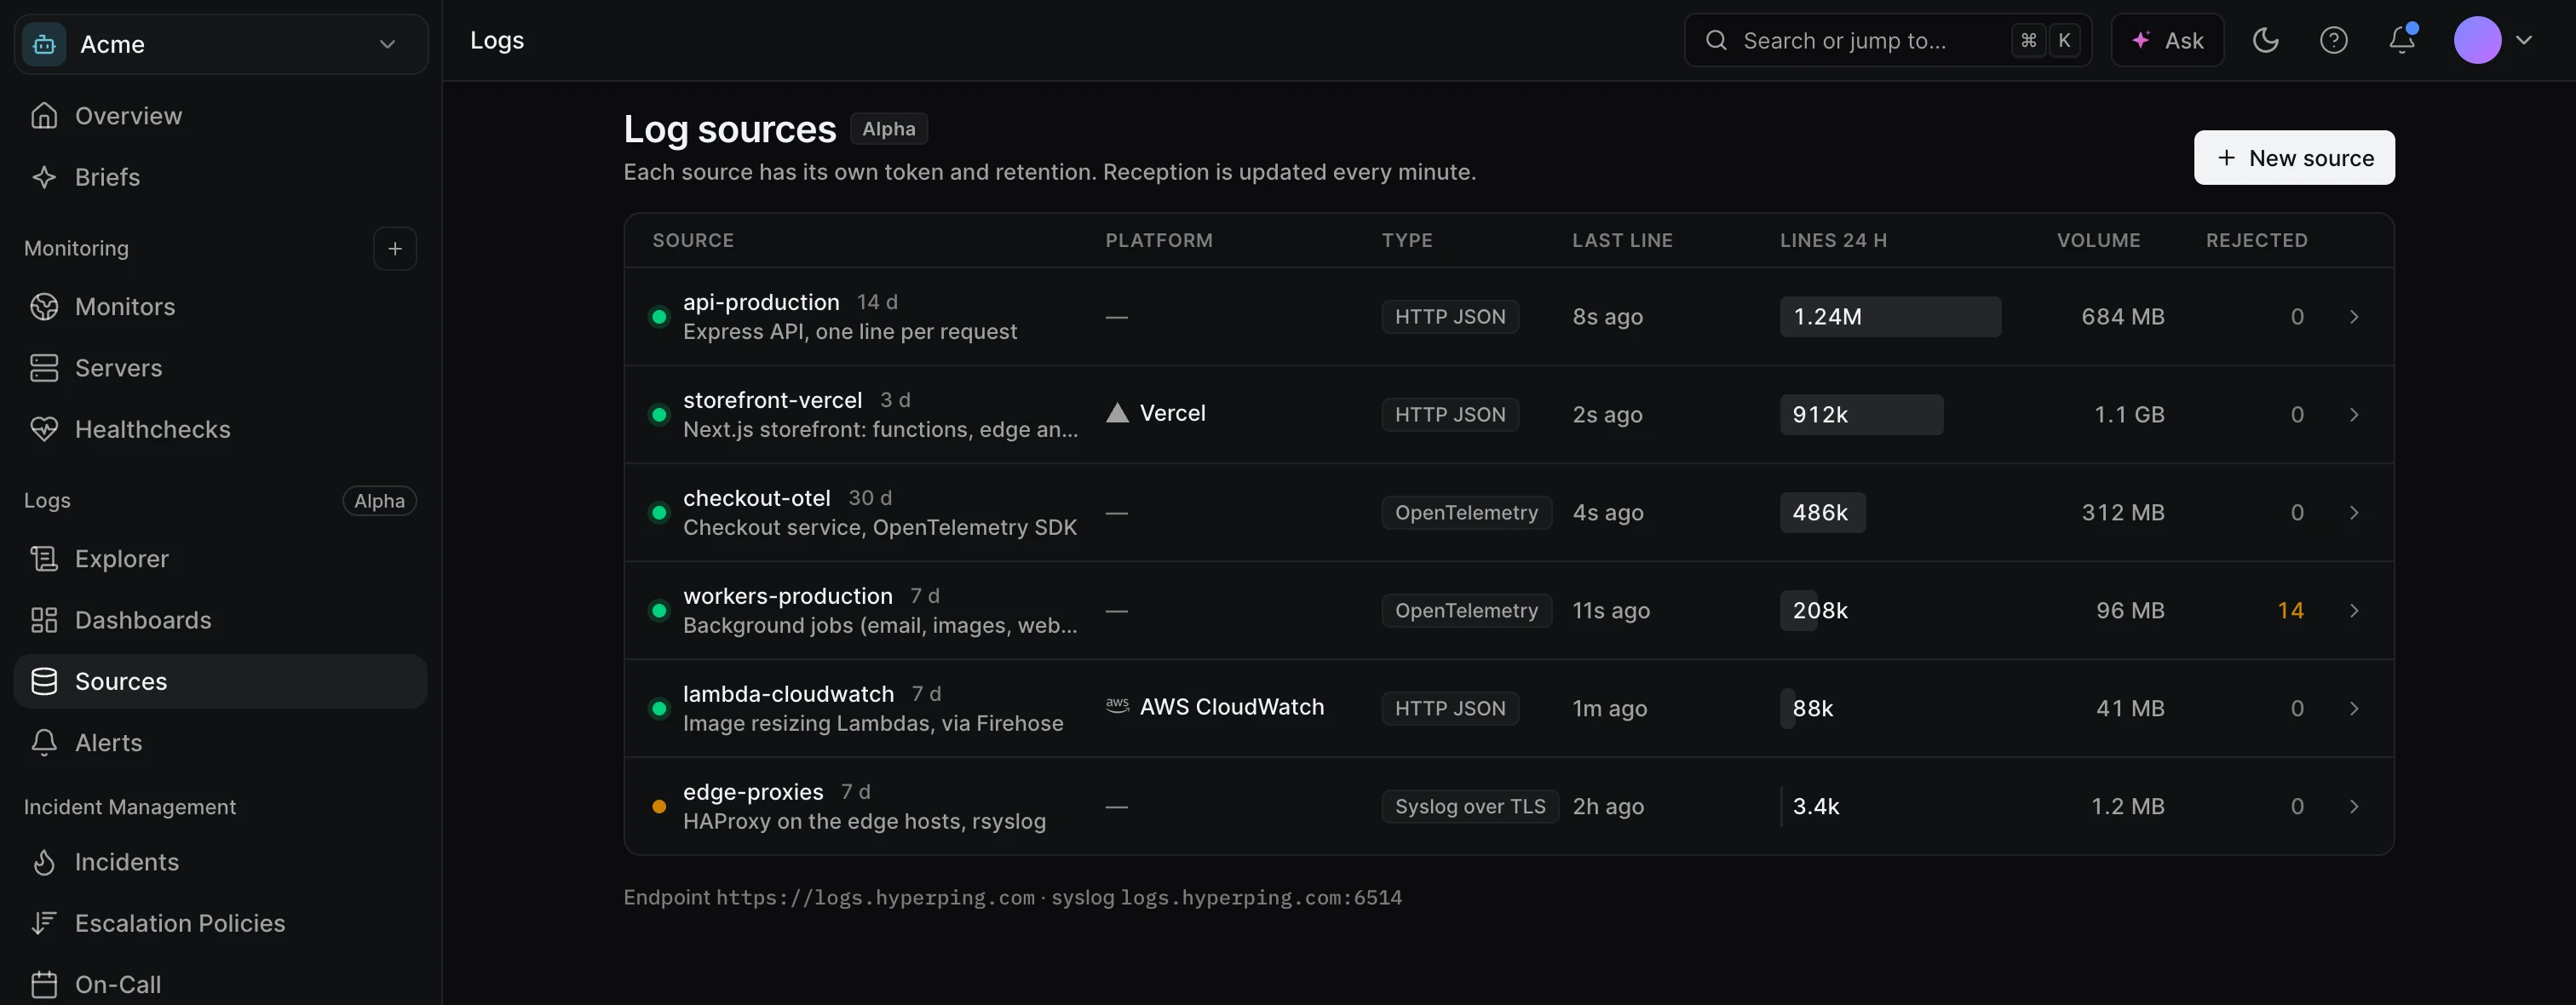The image size is (2576, 1005).
Task: Click the On-Call calendar icon
Action: [x=44, y=985]
